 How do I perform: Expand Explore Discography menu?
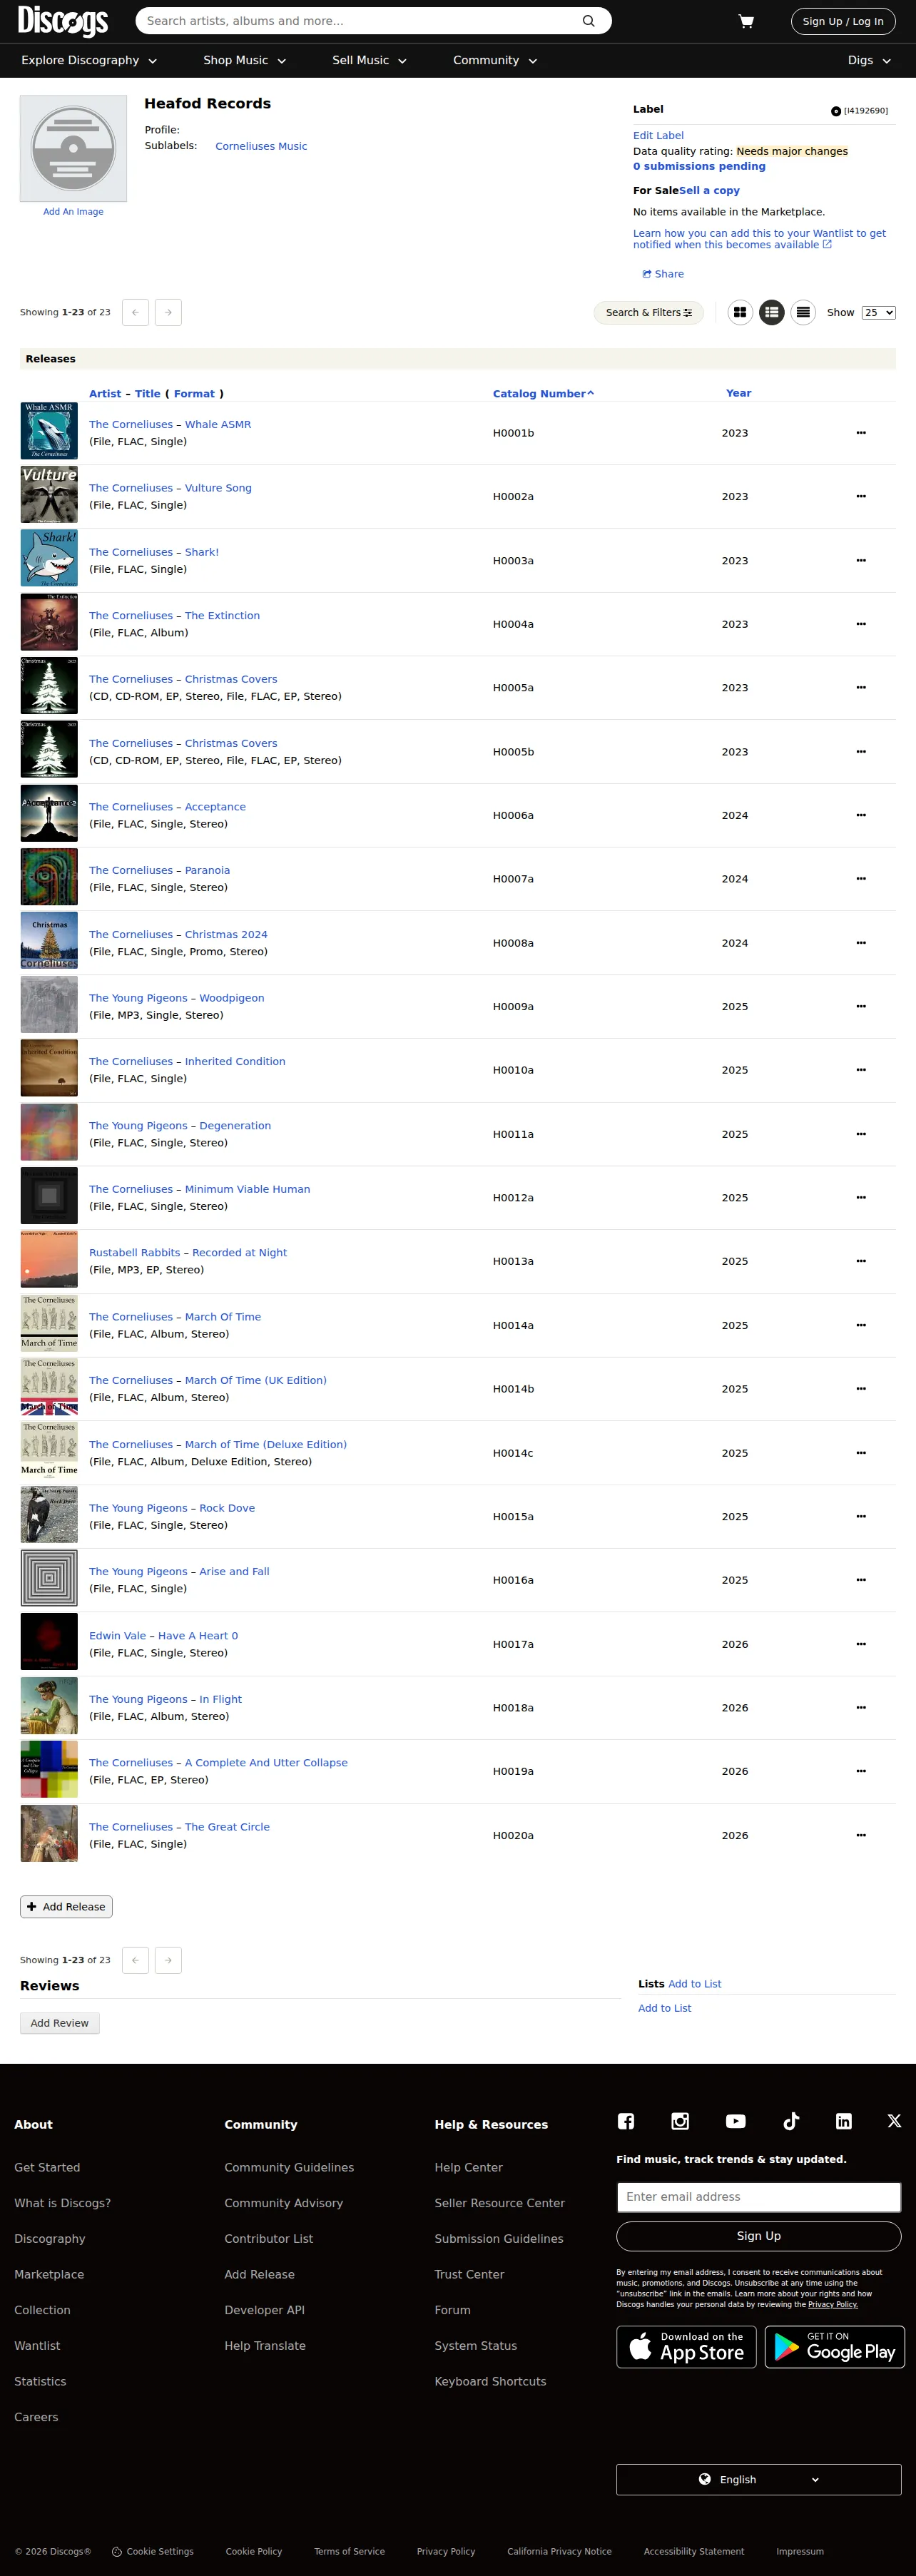click(x=89, y=60)
